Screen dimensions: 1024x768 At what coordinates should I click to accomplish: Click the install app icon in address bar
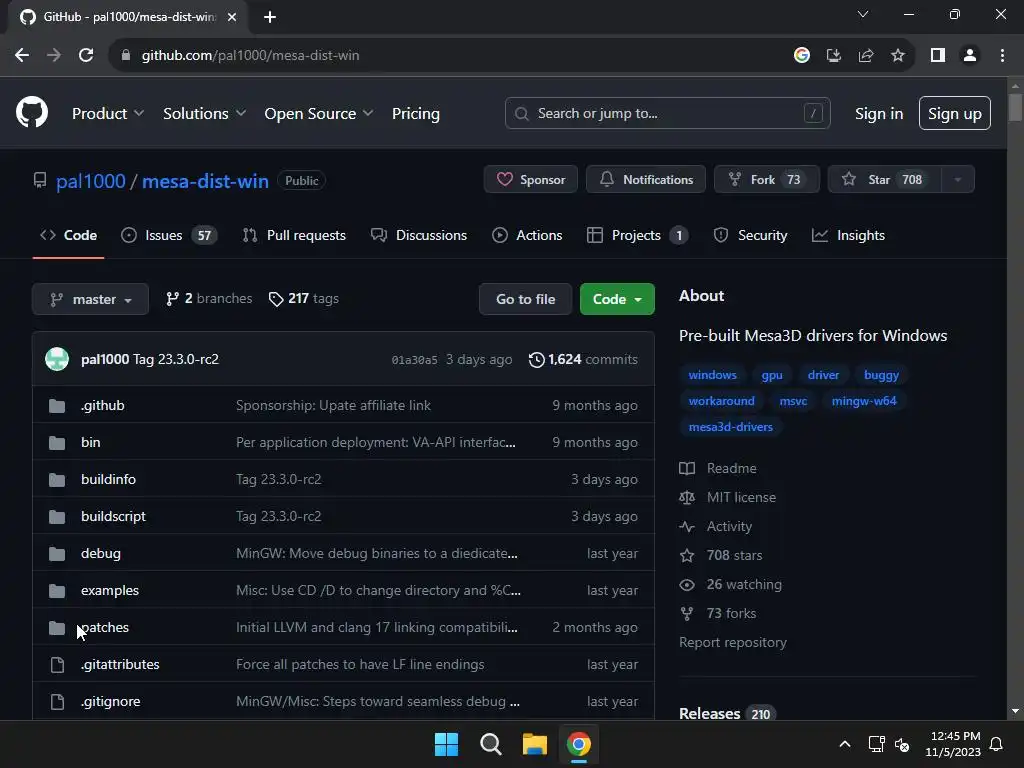coord(834,56)
